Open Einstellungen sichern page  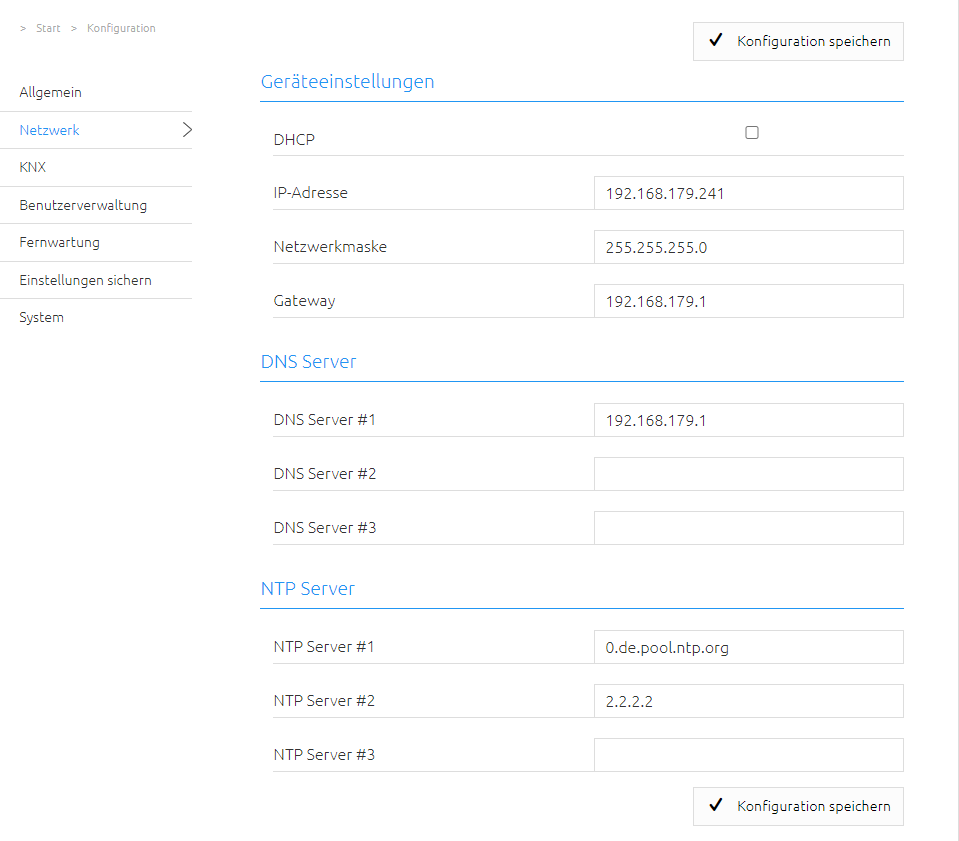coord(85,280)
